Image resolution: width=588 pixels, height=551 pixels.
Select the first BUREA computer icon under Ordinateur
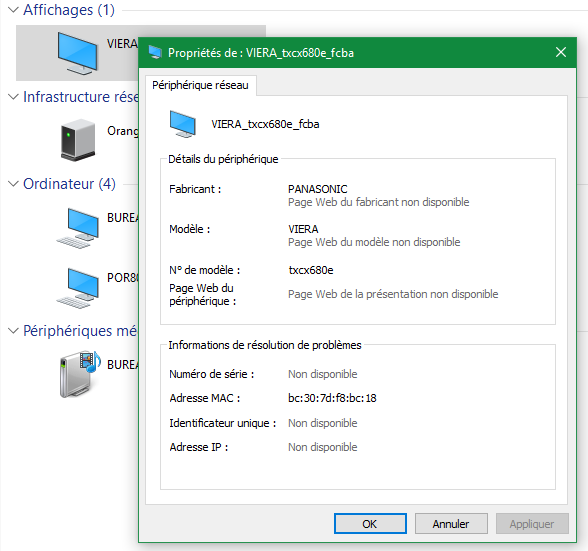pos(78,228)
